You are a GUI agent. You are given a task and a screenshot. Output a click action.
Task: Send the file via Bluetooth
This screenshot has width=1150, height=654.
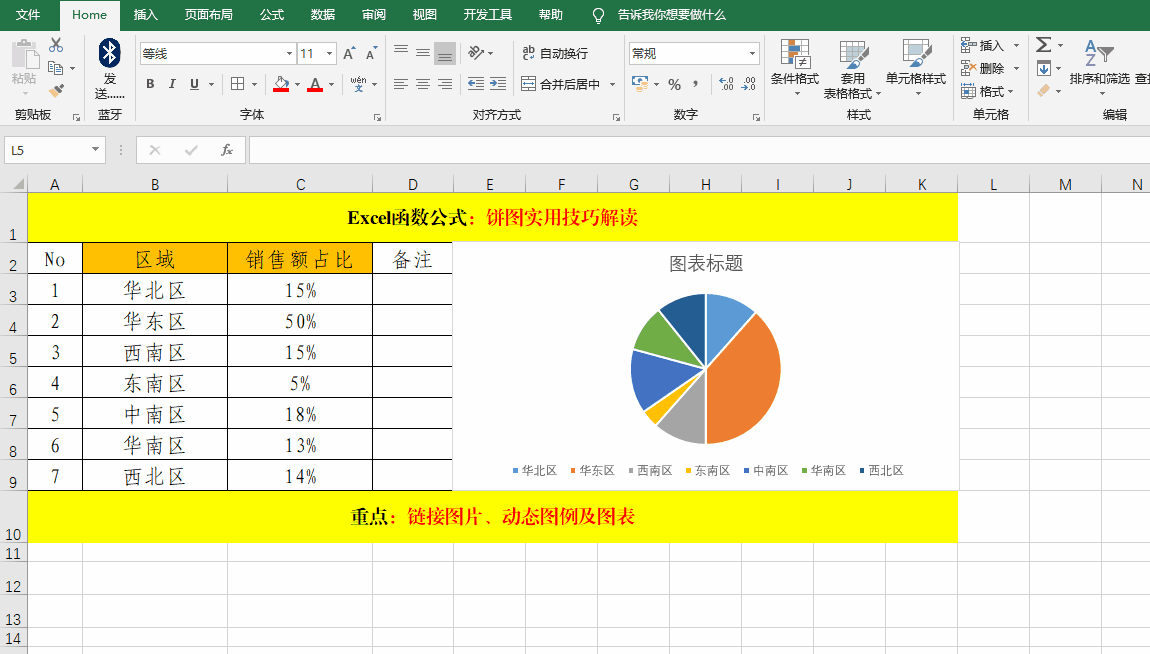tap(110, 69)
